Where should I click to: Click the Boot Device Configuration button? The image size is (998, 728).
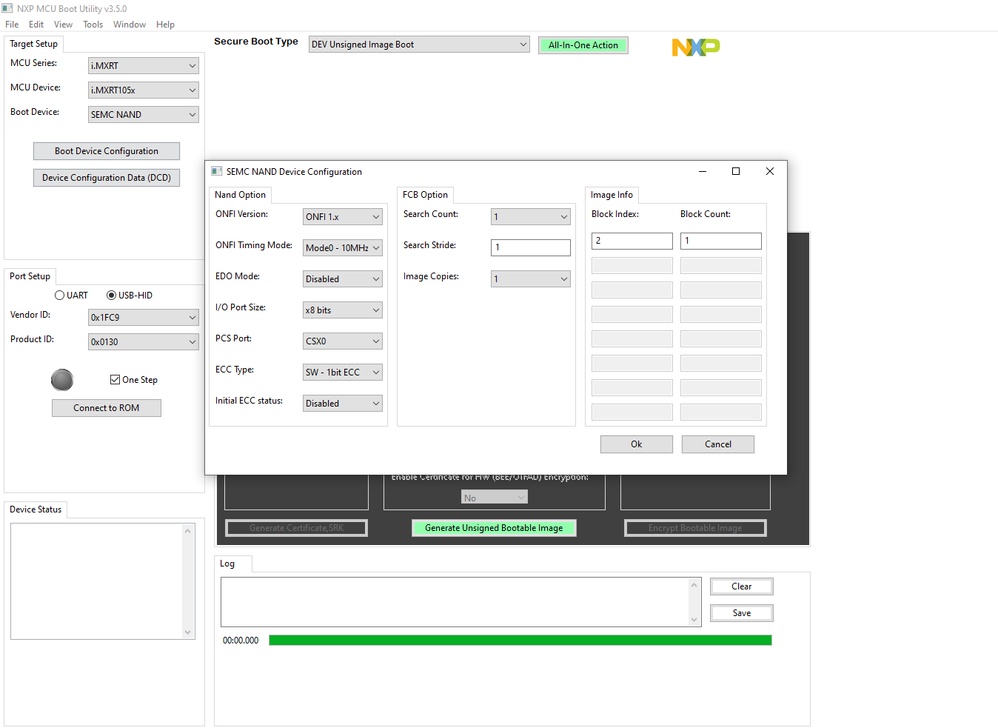point(106,151)
